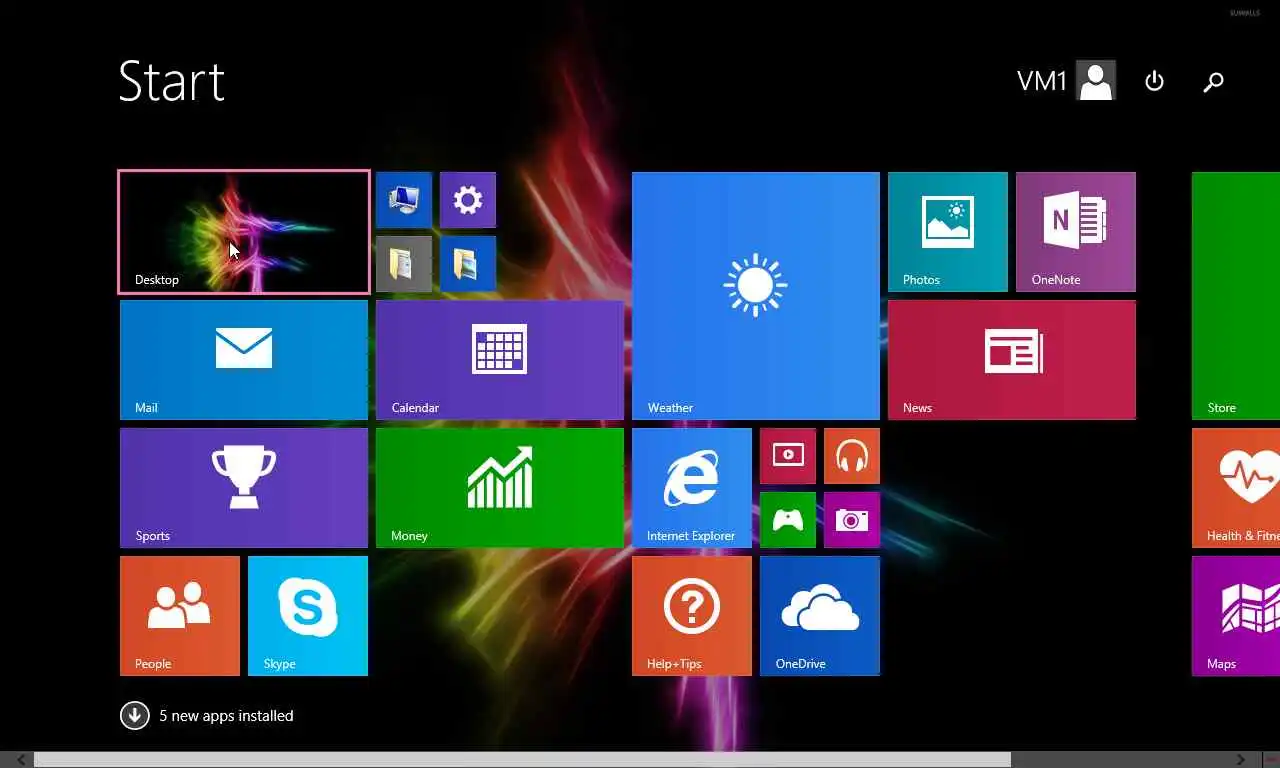
Task: Open the Weather tile
Action: click(756, 296)
